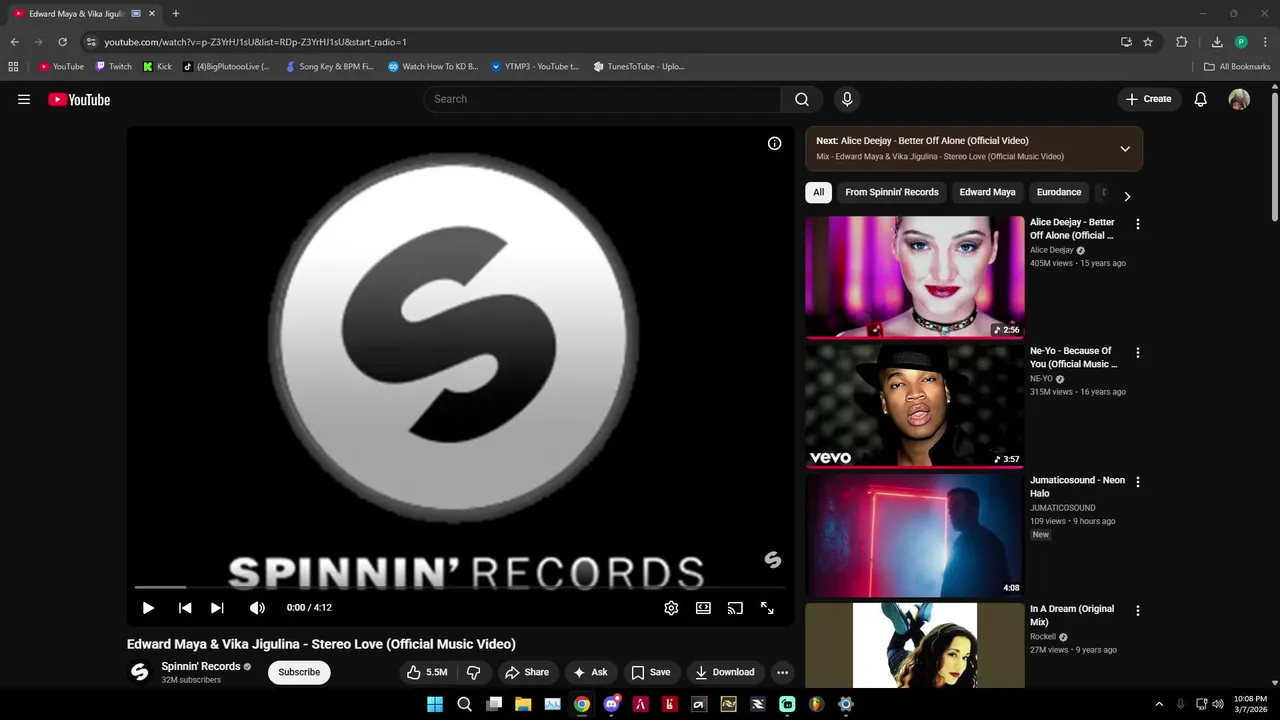Open options menu for Neon Halo video
1280x720 pixels.
tap(1137, 482)
